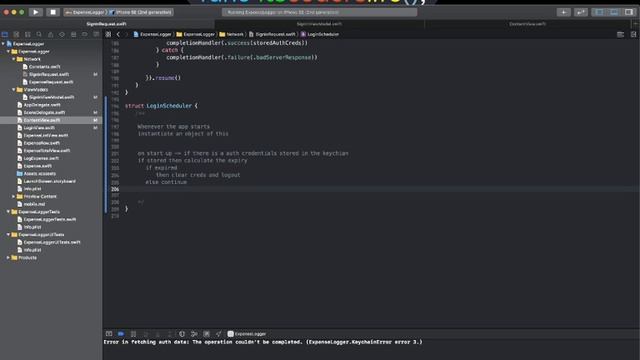Collapse the ViewModels folder

click(x=13, y=90)
